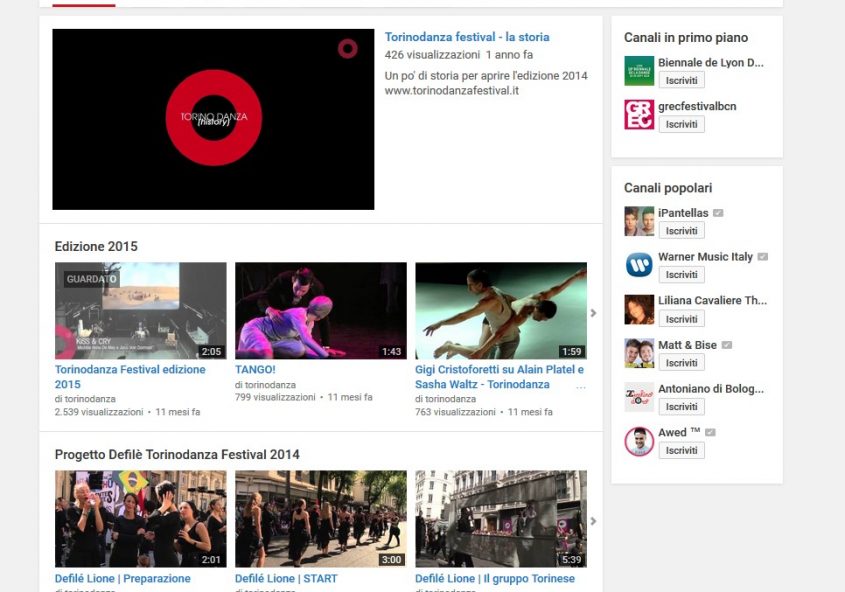Click 426 visualizzazioni text
The height and width of the screenshot is (592, 845).
click(x=432, y=54)
